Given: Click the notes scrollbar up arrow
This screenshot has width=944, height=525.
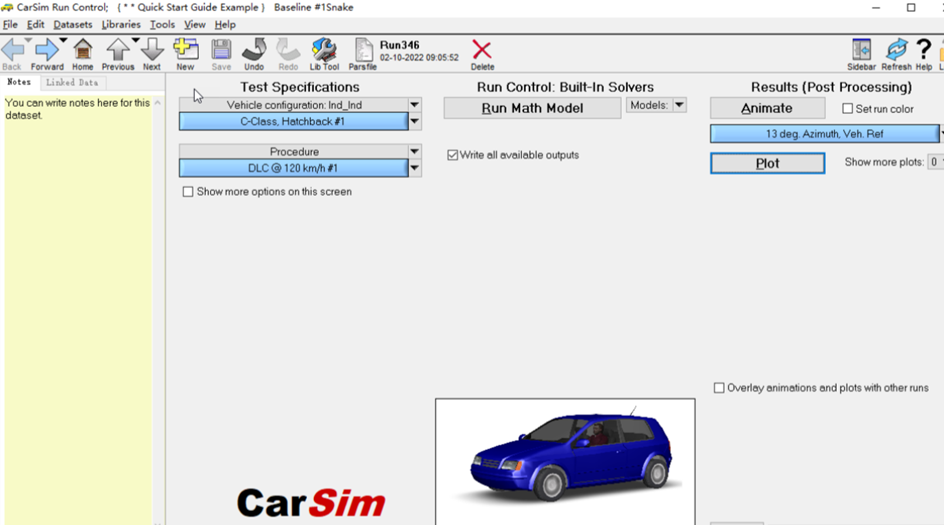Looking at the screenshot, I should pos(158,103).
